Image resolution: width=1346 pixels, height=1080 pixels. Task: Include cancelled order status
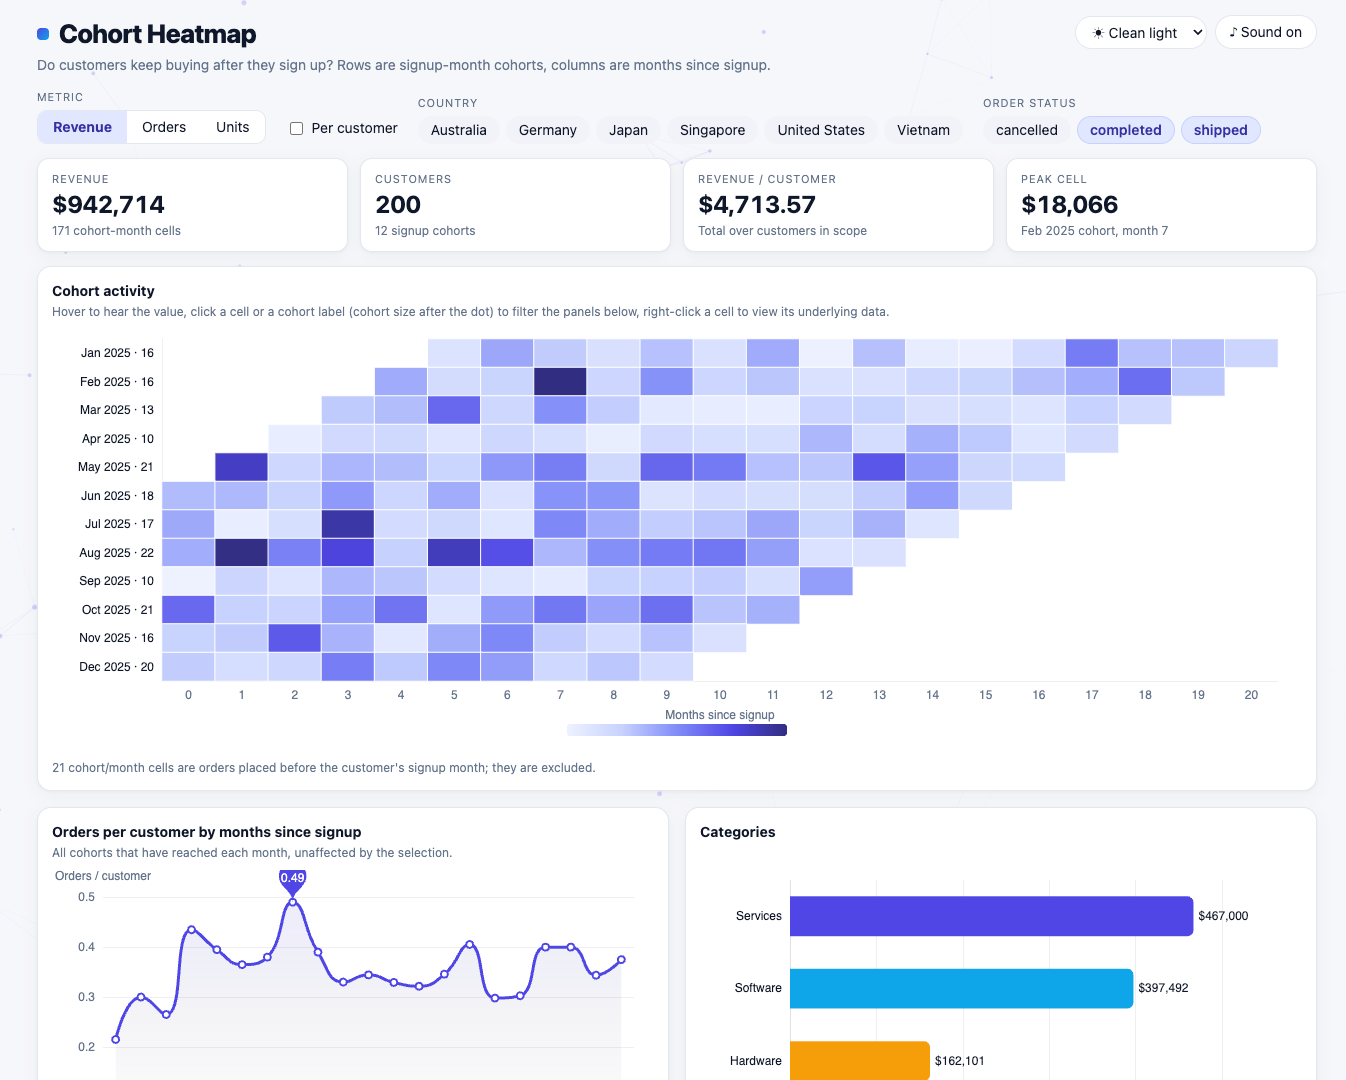click(1027, 130)
